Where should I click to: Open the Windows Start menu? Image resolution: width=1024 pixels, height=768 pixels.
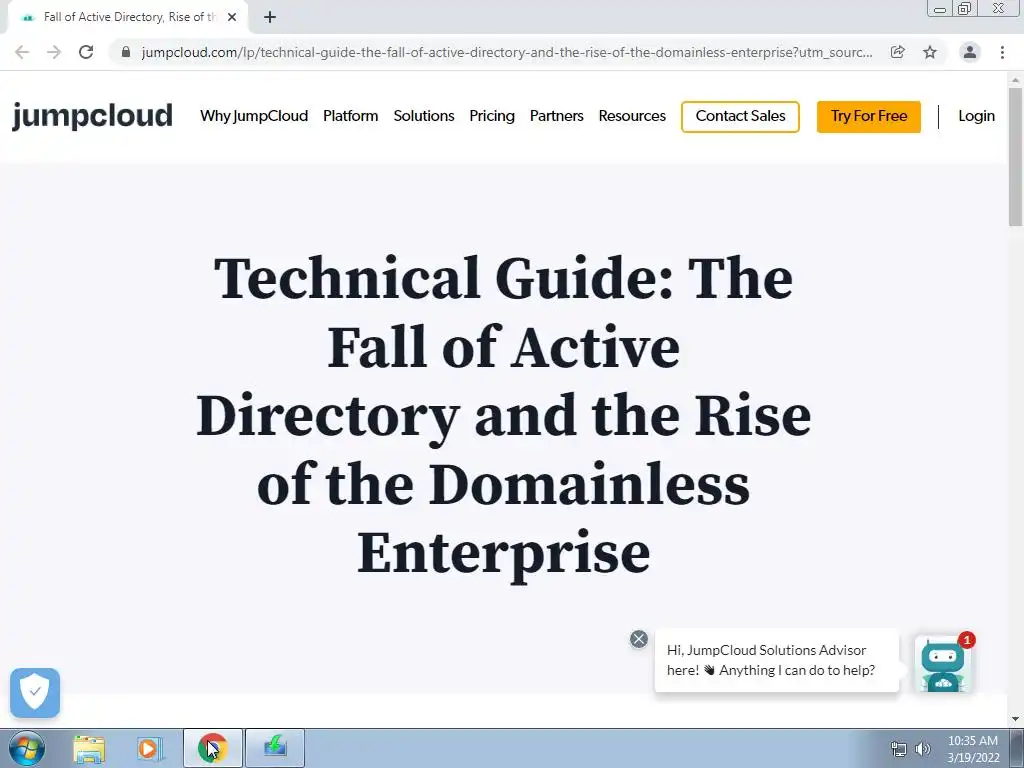pyautogui.click(x=26, y=748)
